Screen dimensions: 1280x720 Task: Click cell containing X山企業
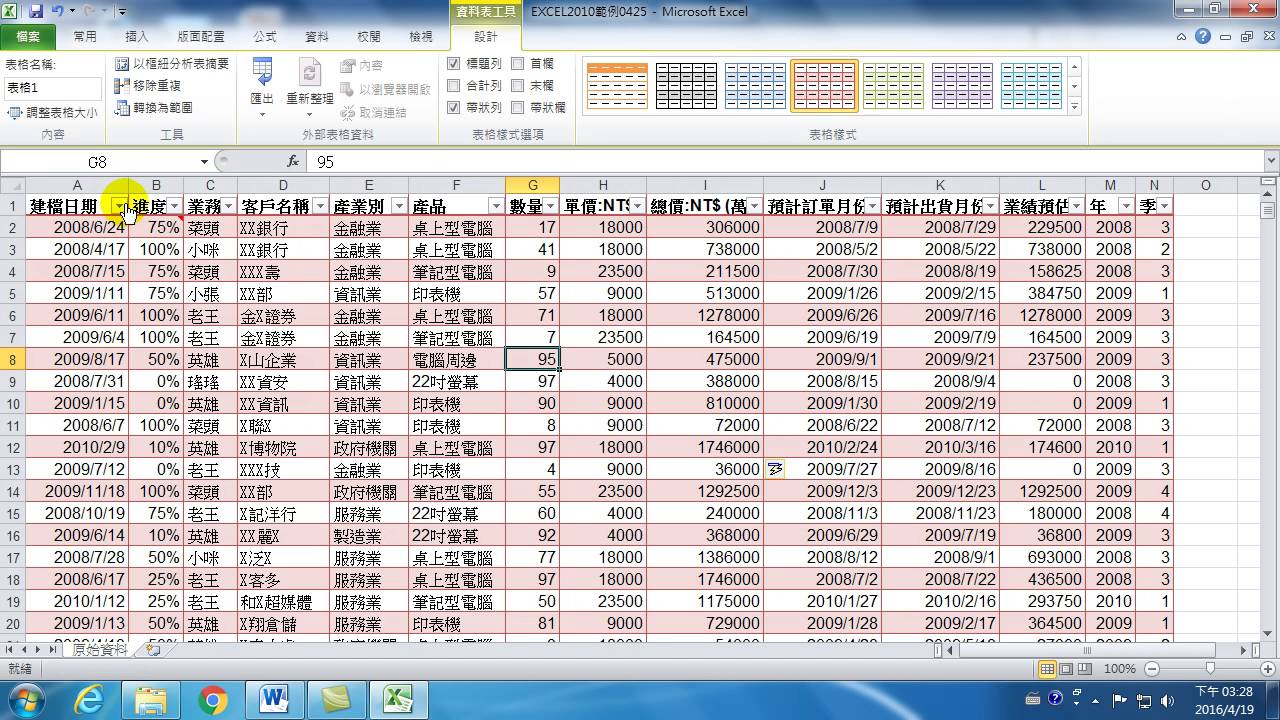pos(283,360)
